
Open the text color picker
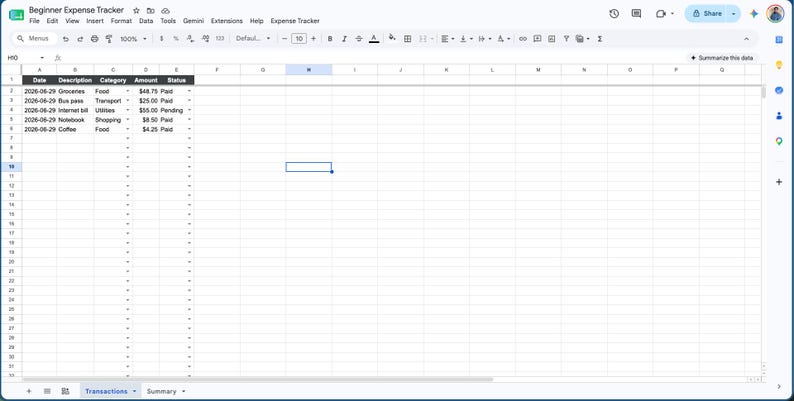[374, 38]
